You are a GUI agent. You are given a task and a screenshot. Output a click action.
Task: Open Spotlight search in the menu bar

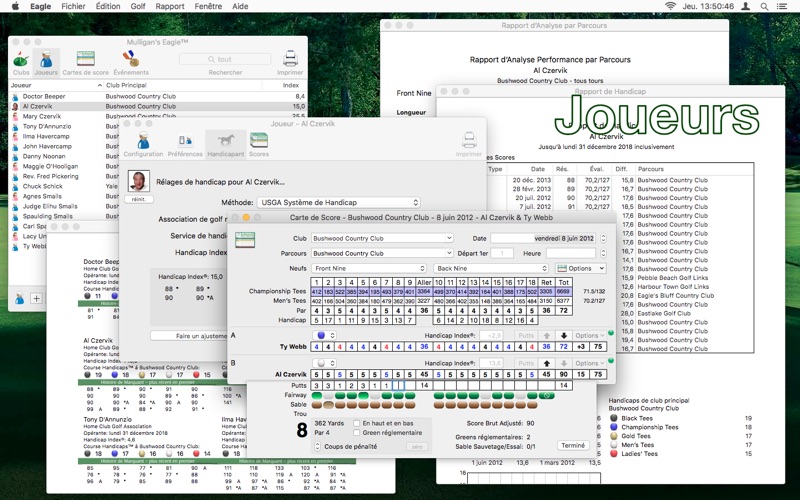[x=764, y=6]
